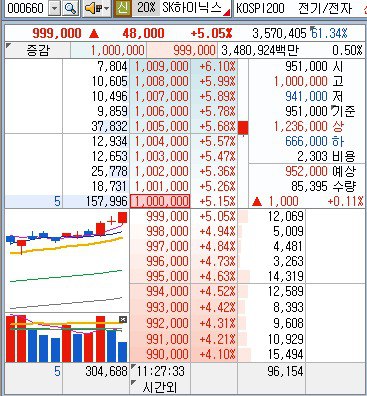
Task: Click the lower limit 666,000 하
Action: (x=314, y=141)
